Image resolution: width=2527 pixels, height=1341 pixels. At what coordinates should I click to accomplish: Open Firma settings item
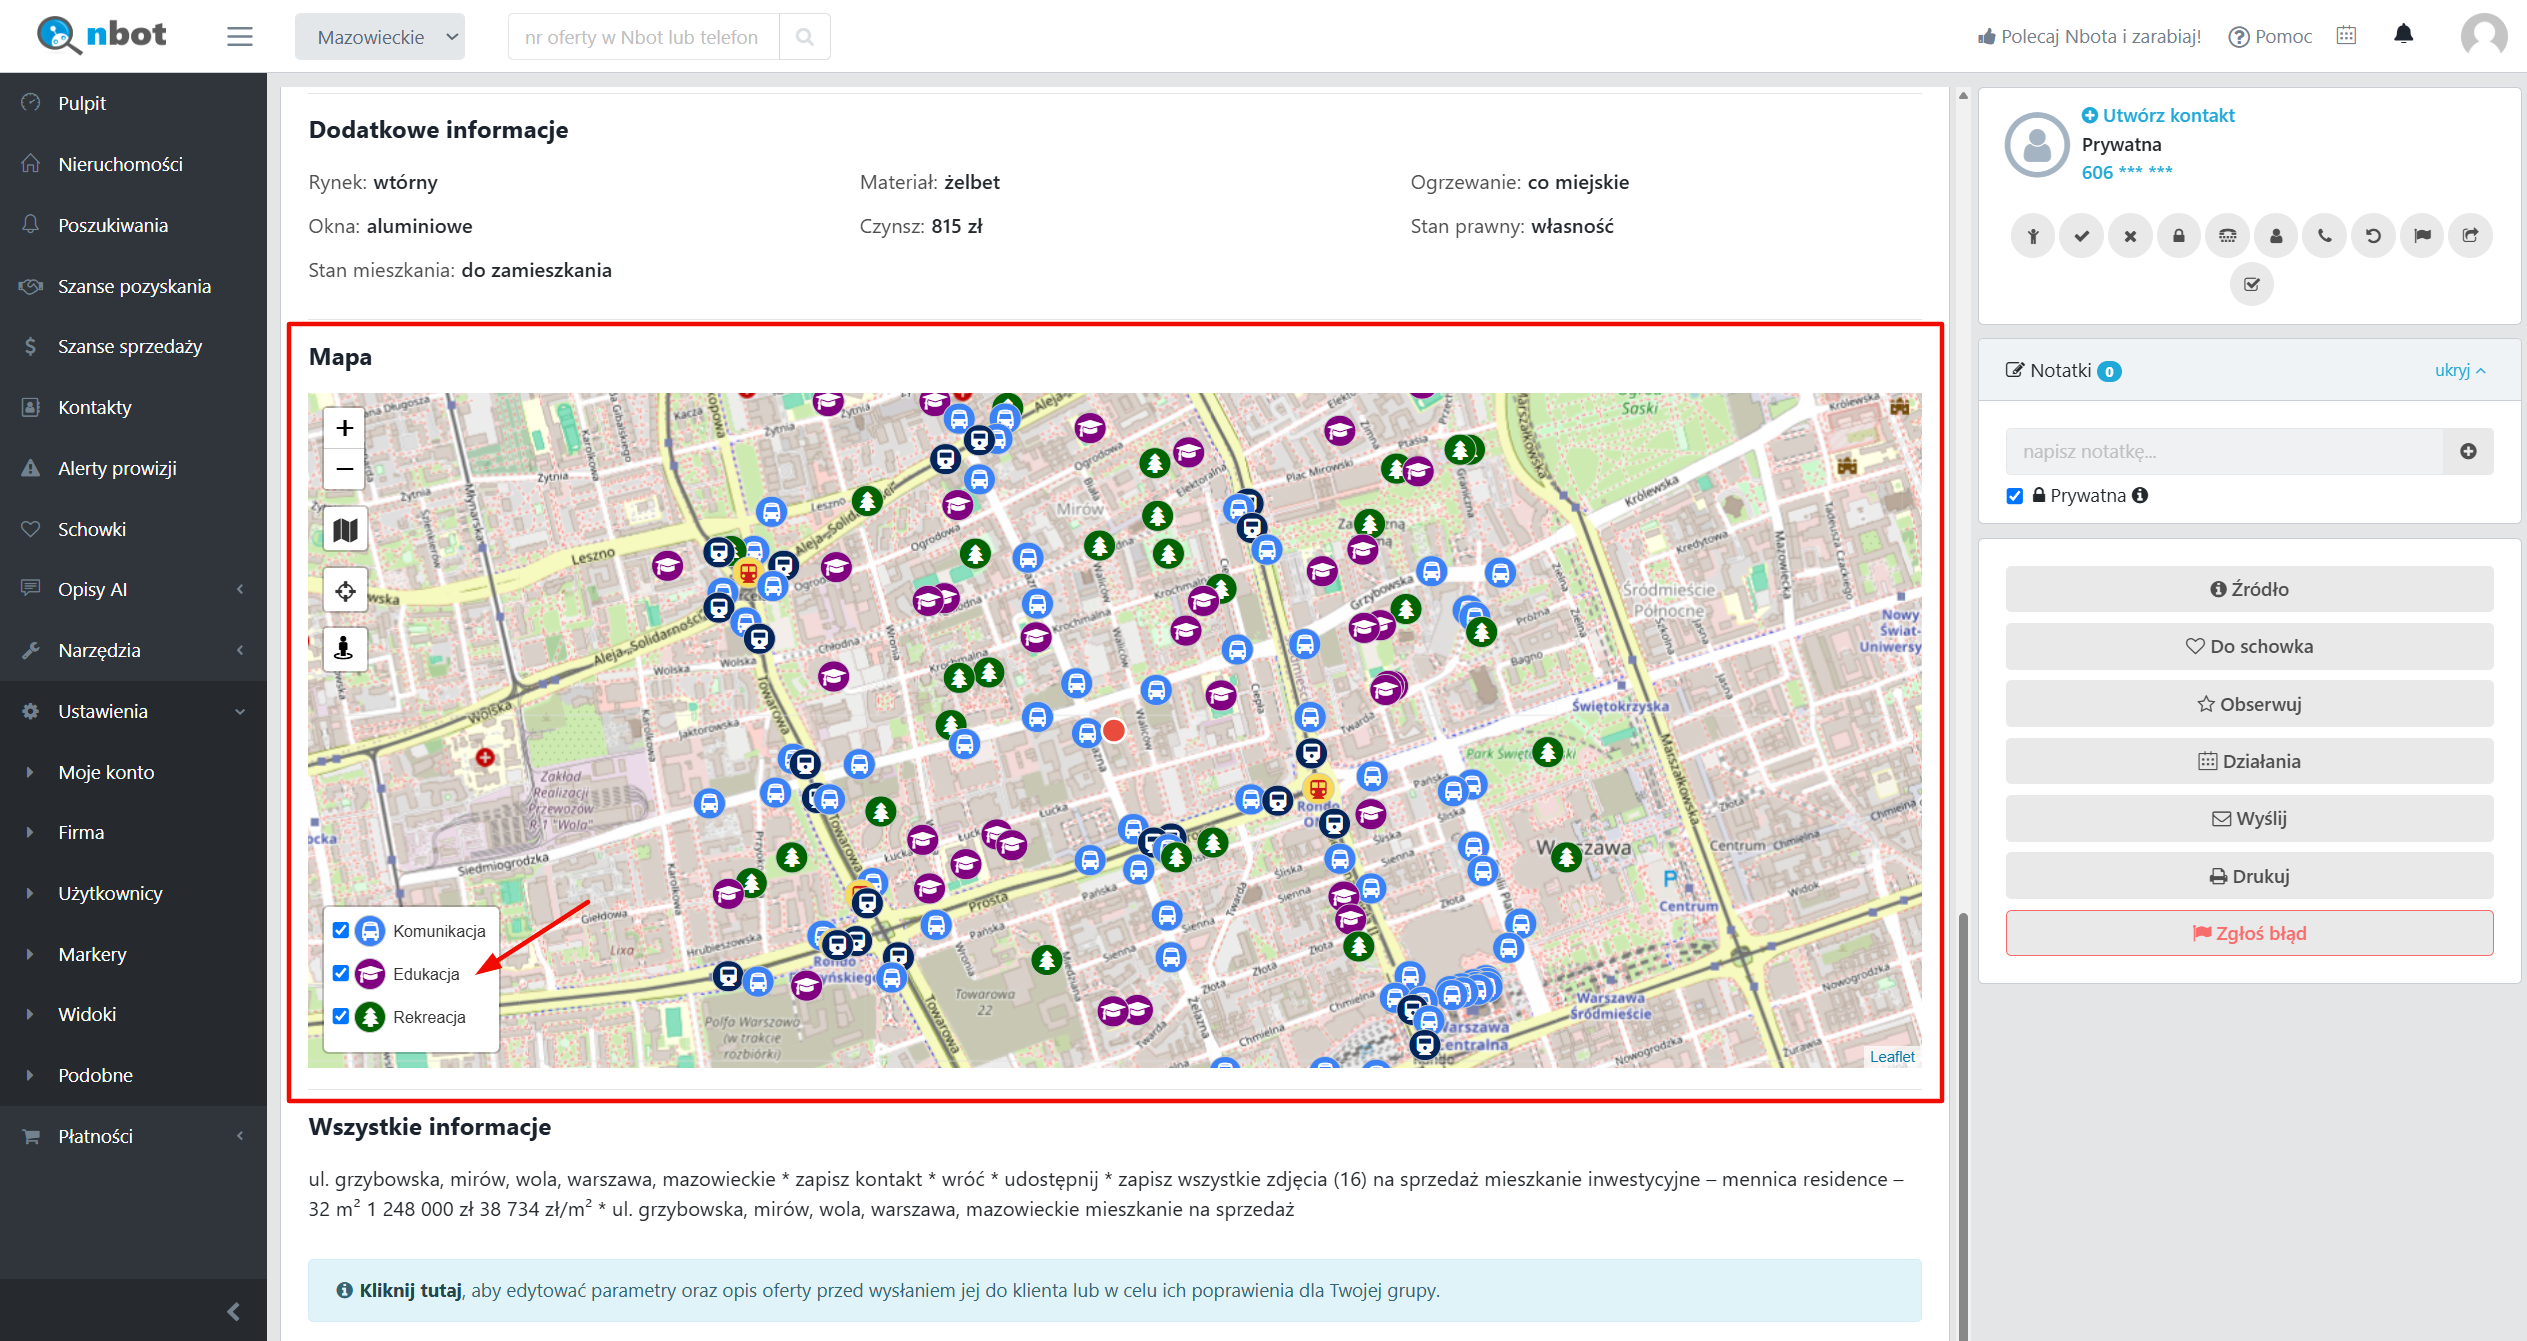coord(134,832)
